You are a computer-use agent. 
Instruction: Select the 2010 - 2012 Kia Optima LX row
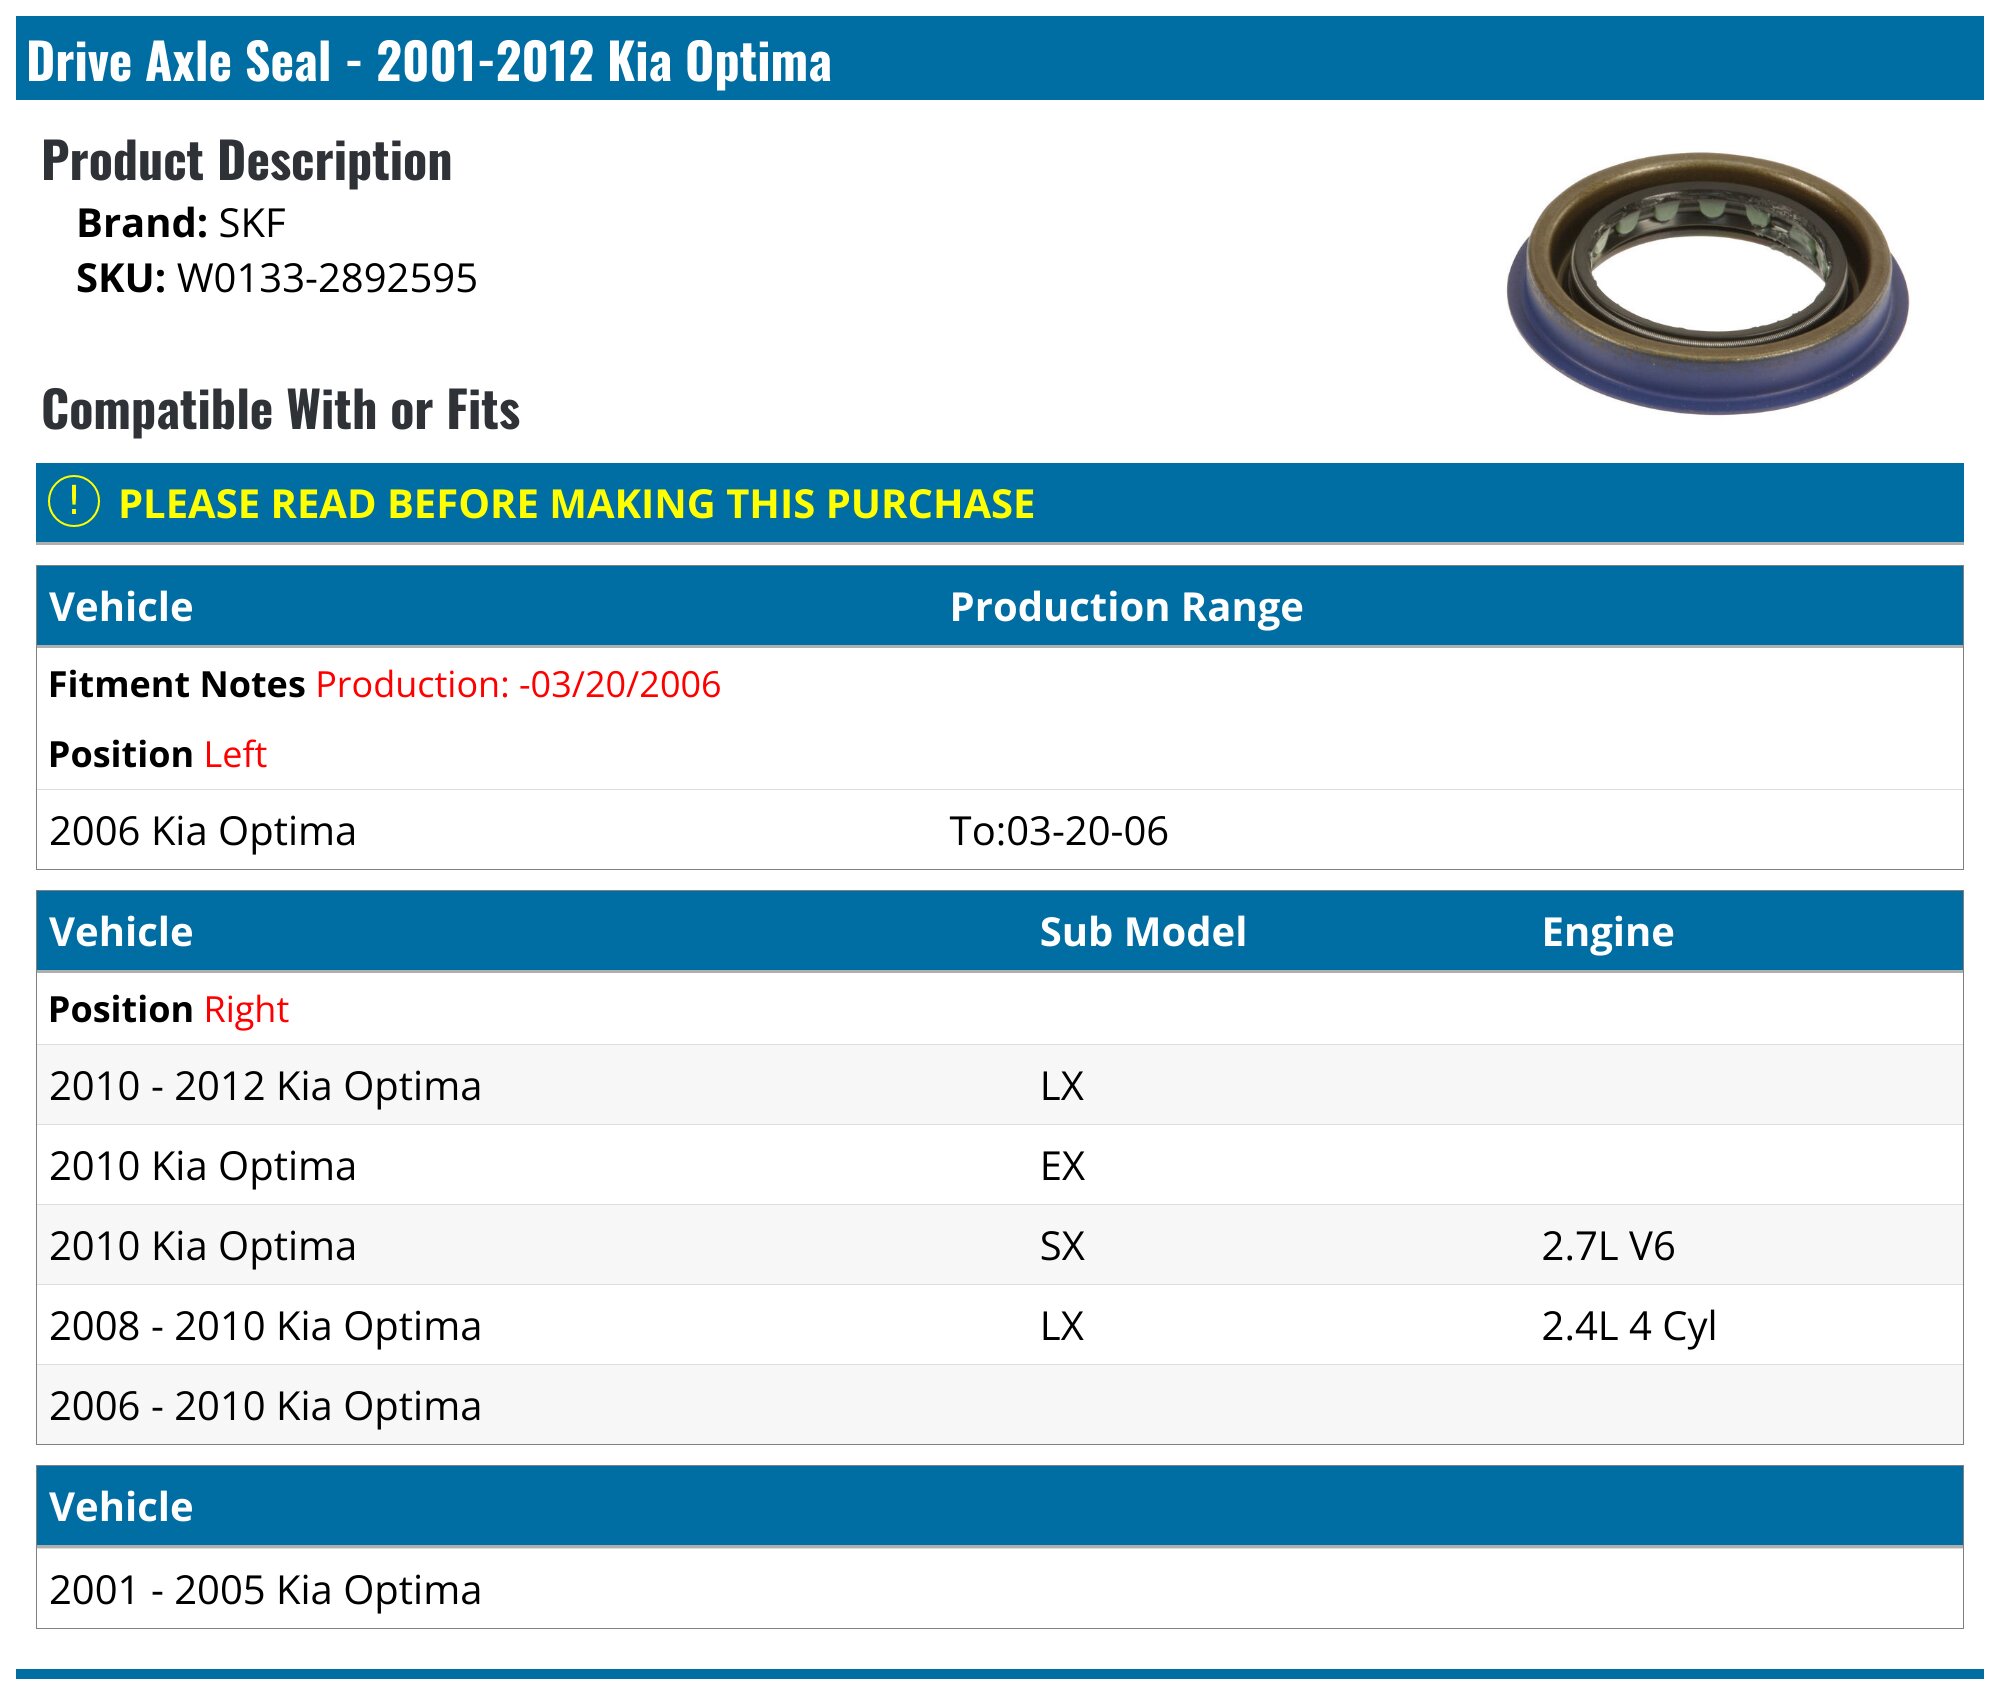click(x=265, y=1086)
